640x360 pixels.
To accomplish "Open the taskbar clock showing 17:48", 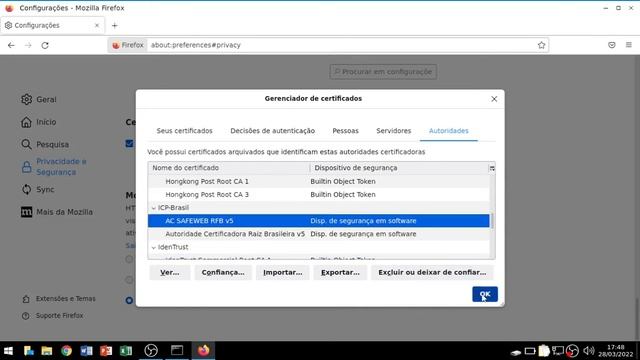I will [x=616, y=351].
